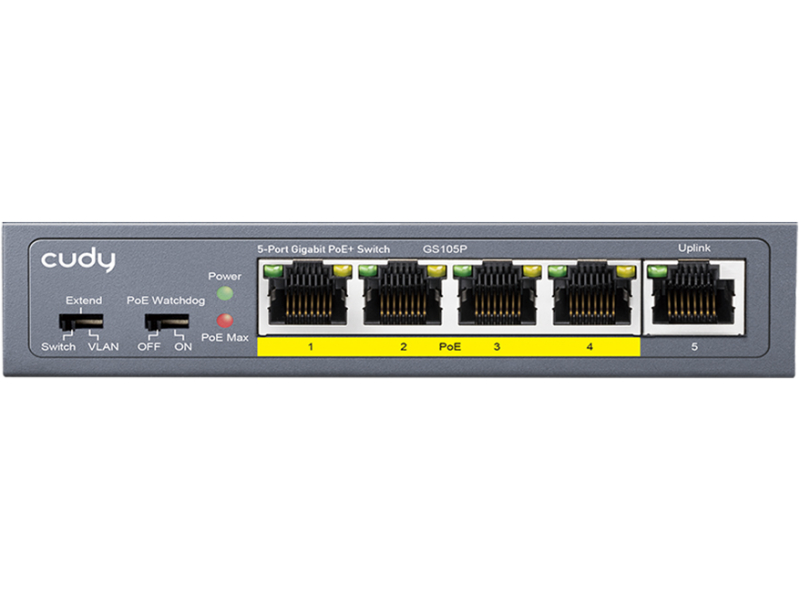Click yellow PoE LED on port 4
Viewport: 800px width, 600px height.
pos(626,271)
